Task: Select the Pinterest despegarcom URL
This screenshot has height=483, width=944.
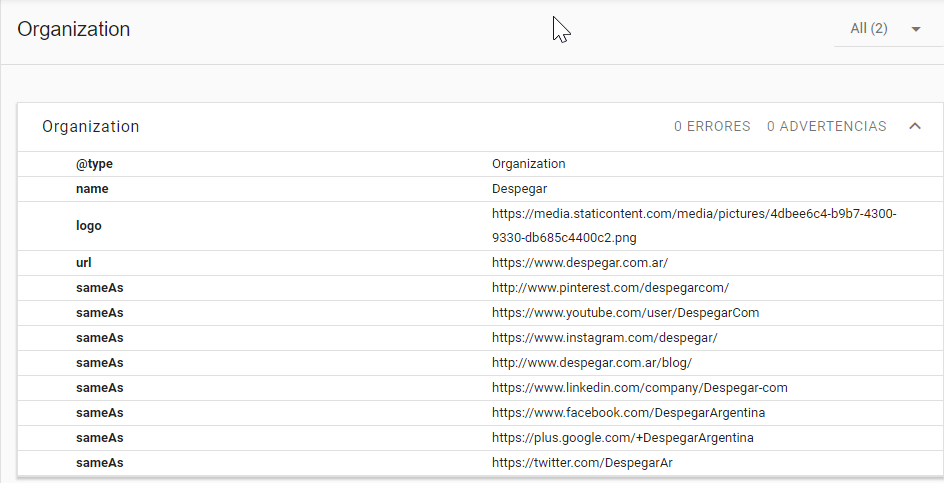Action: coord(610,288)
